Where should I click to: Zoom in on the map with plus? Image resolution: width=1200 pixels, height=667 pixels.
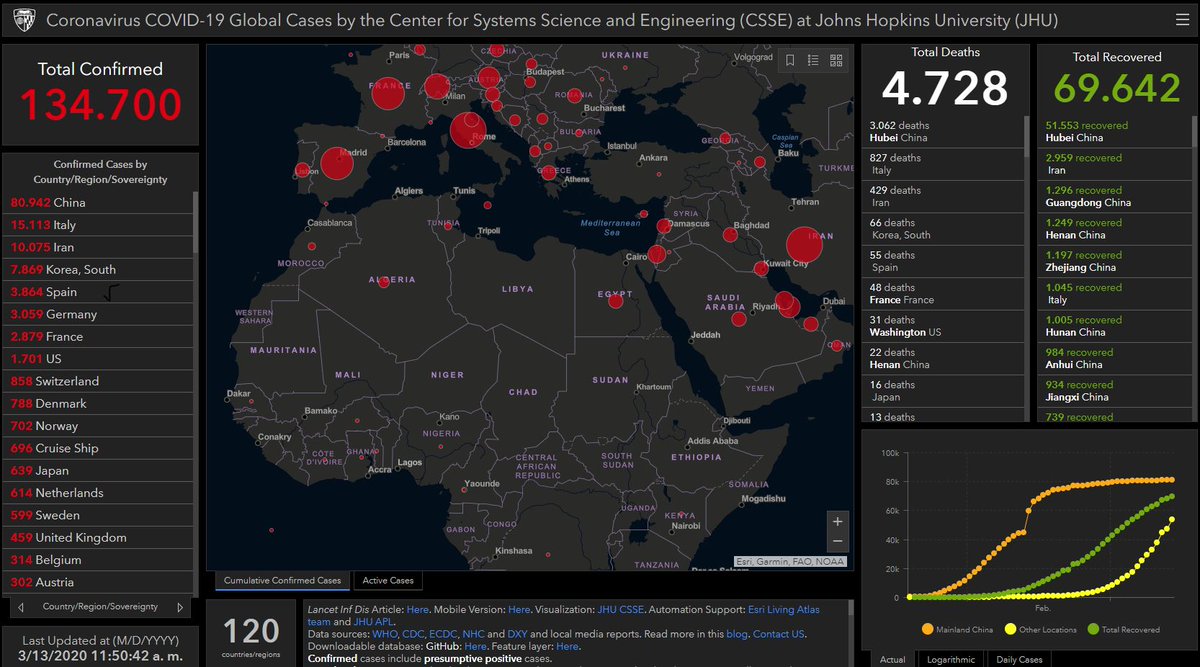pyautogui.click(x=838, y=521)
